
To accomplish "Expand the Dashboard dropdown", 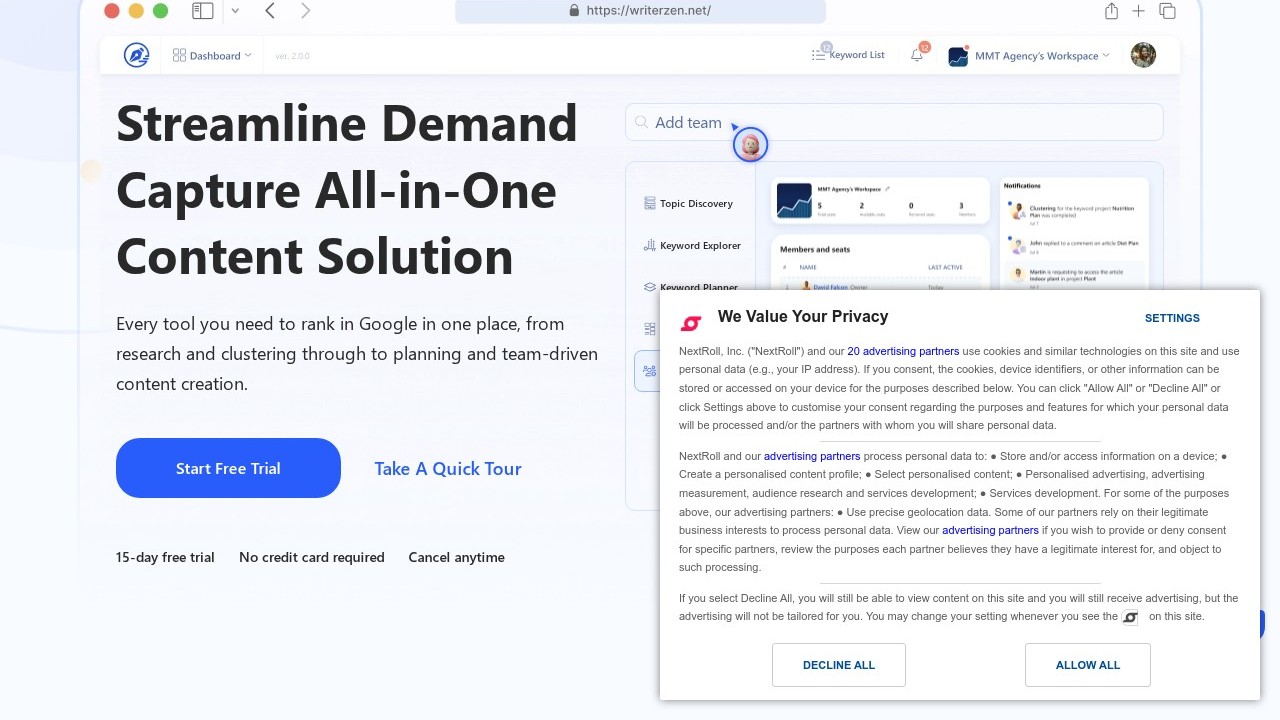I will click(212, 56).
